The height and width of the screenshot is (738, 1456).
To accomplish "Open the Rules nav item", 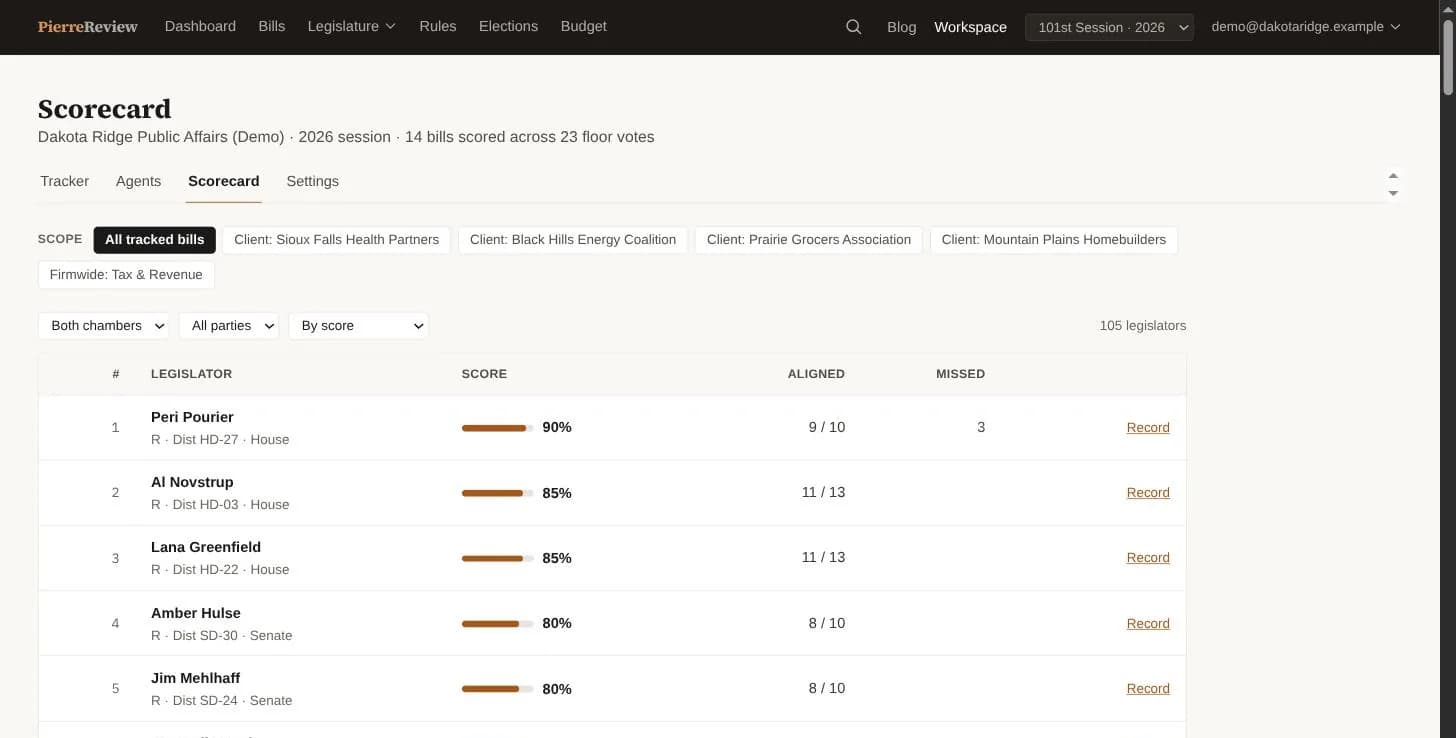I will coord(438,27).
